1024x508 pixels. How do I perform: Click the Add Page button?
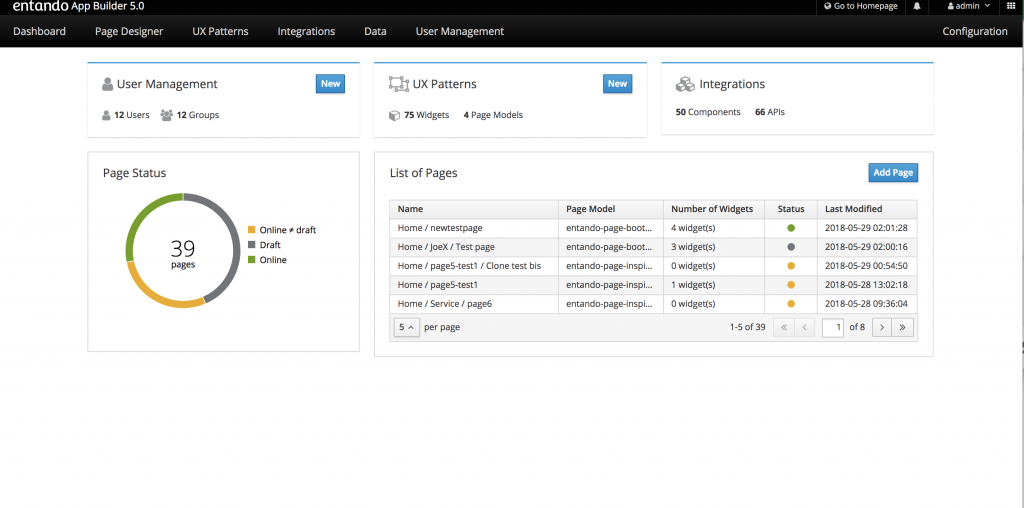coord(893,172)
